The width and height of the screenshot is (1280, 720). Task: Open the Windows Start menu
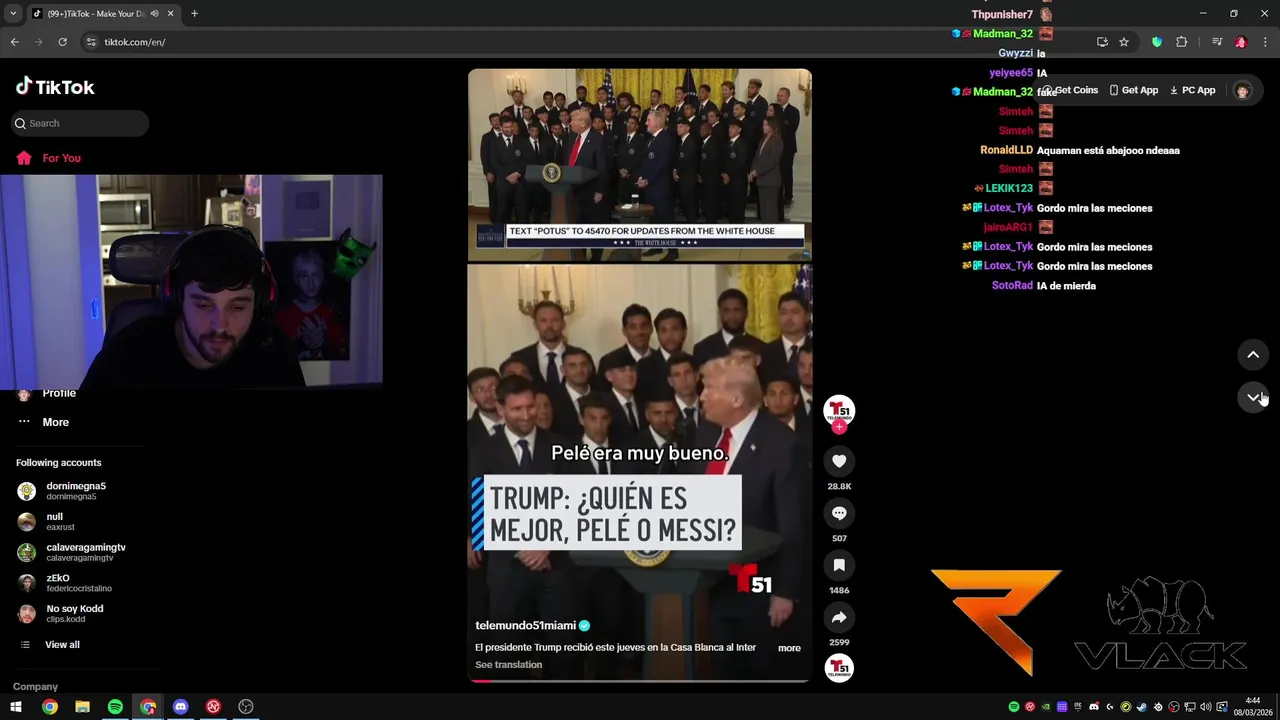[x=16, y=707]
